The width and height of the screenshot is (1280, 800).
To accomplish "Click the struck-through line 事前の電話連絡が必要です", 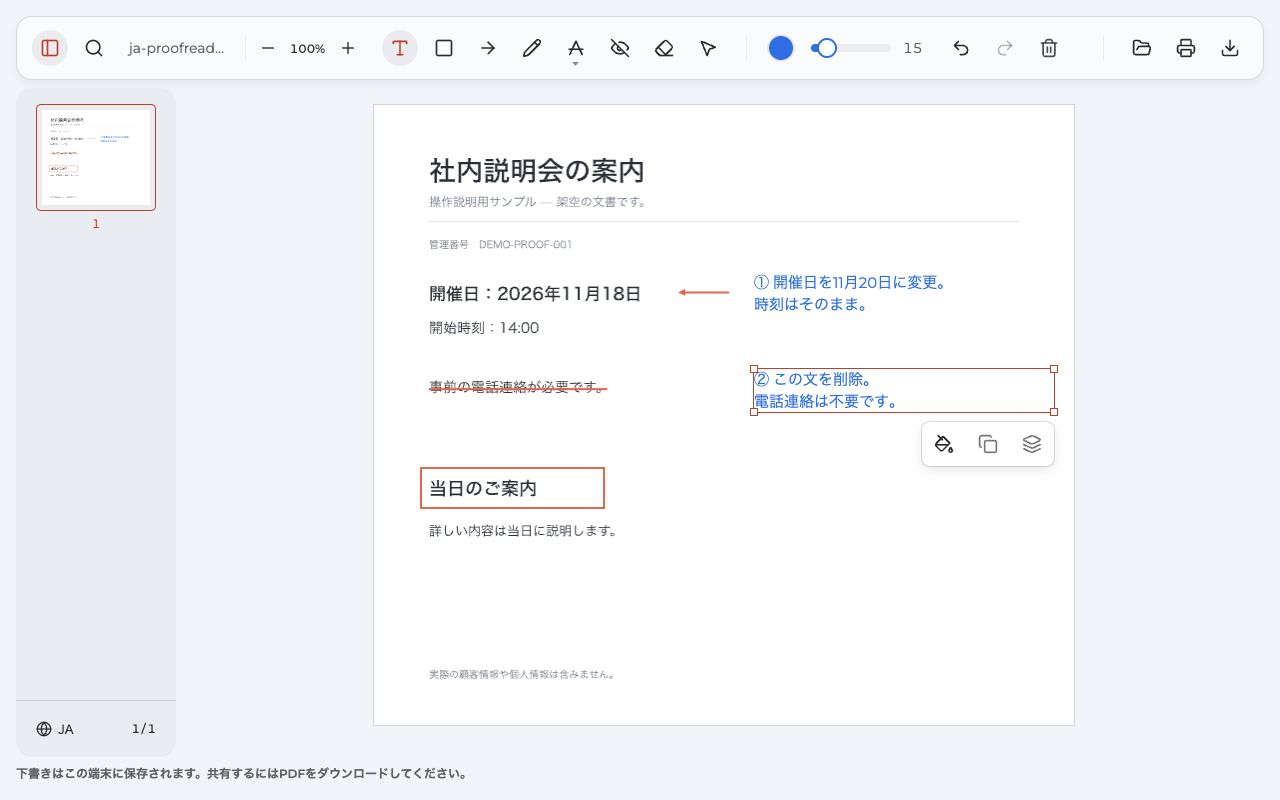I will point(518,387).
